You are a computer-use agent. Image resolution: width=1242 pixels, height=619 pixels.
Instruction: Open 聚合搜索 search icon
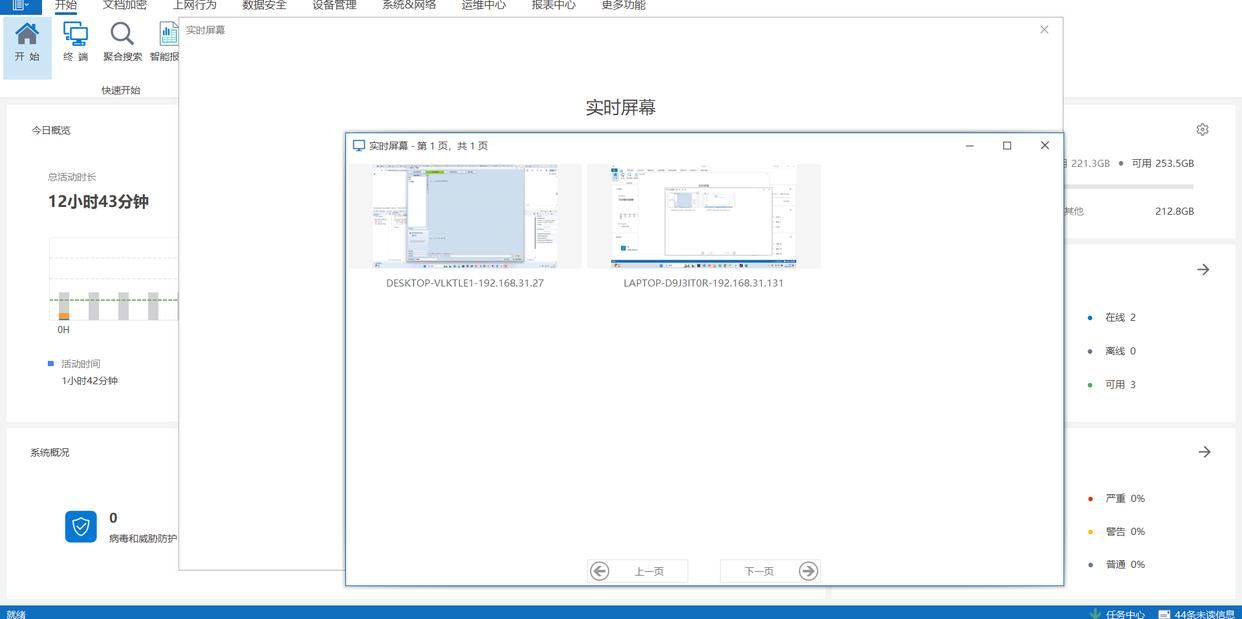[x=122, y=34]
